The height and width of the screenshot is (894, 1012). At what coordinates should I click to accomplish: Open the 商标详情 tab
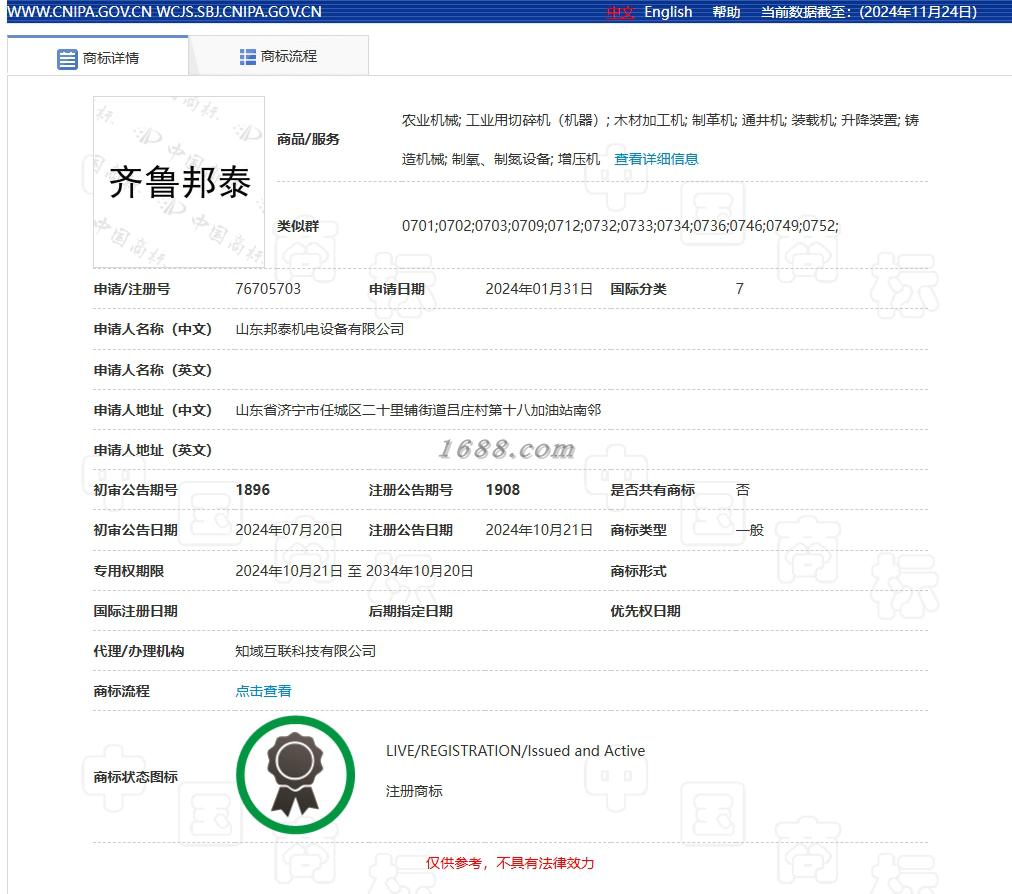97,57
